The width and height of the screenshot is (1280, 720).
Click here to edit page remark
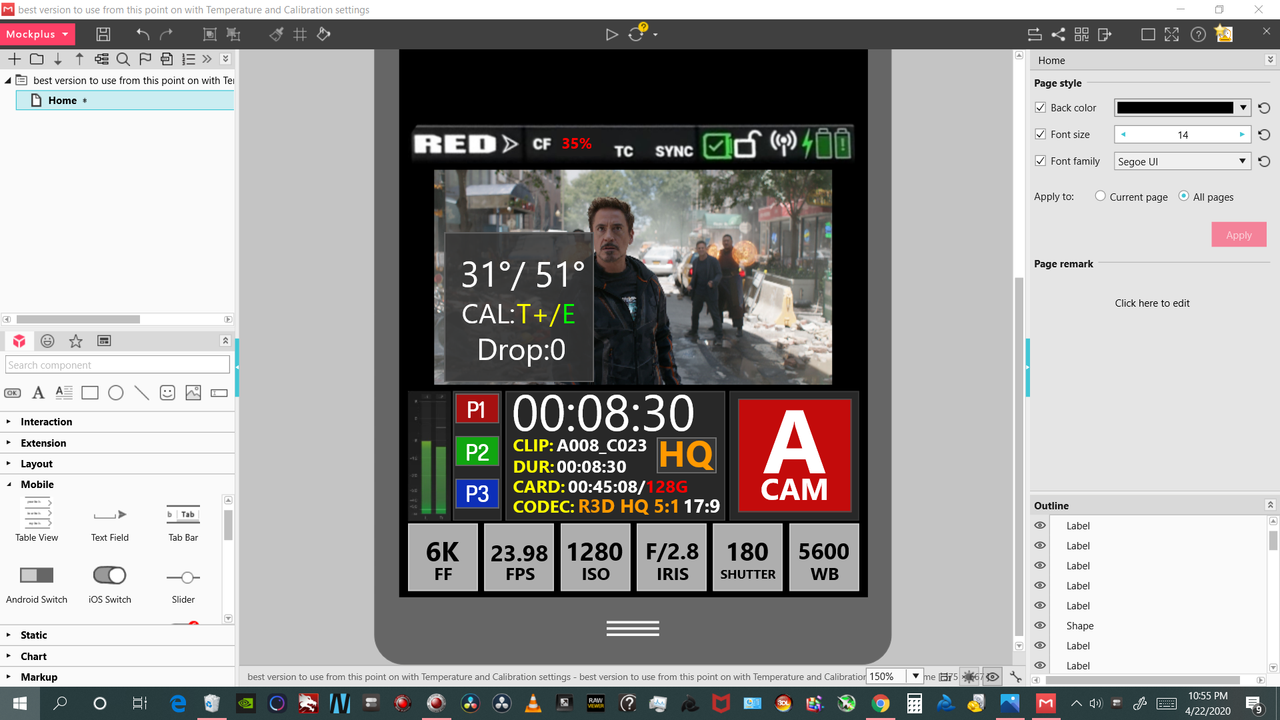coord(1152,303)
